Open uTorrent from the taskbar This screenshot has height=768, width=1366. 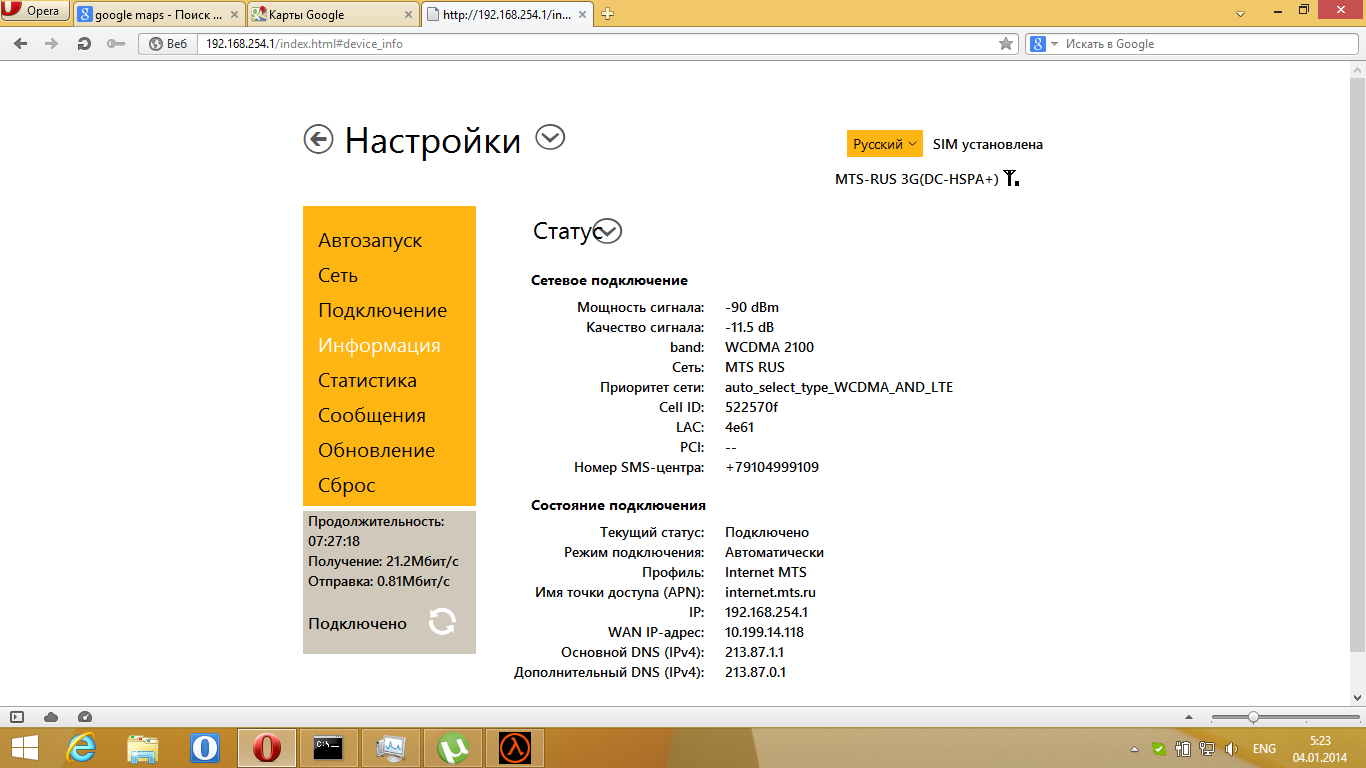453,748
